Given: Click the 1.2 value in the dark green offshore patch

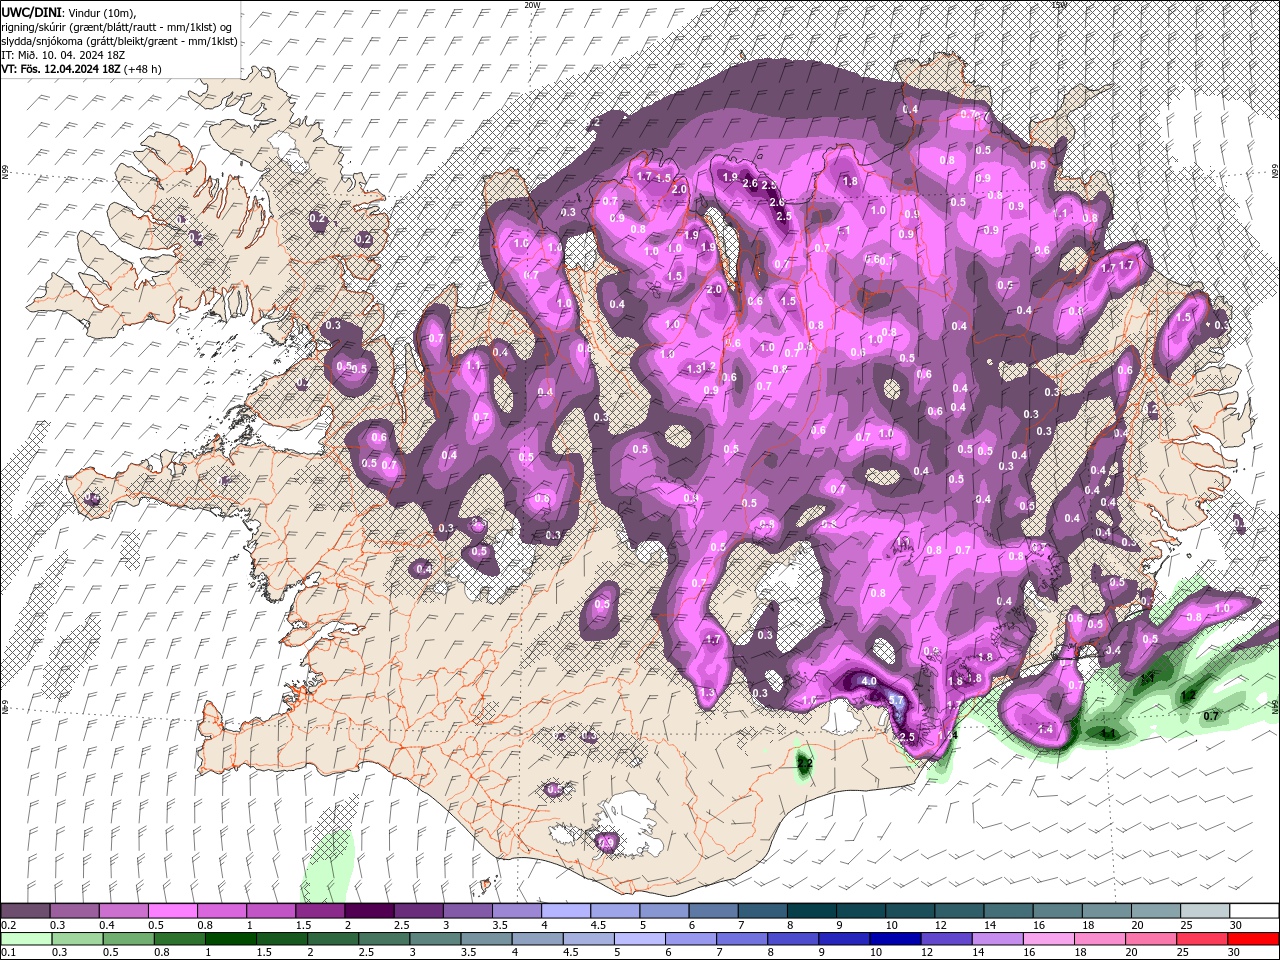Looking at the screenshot, I should [x=1188, y=695].
